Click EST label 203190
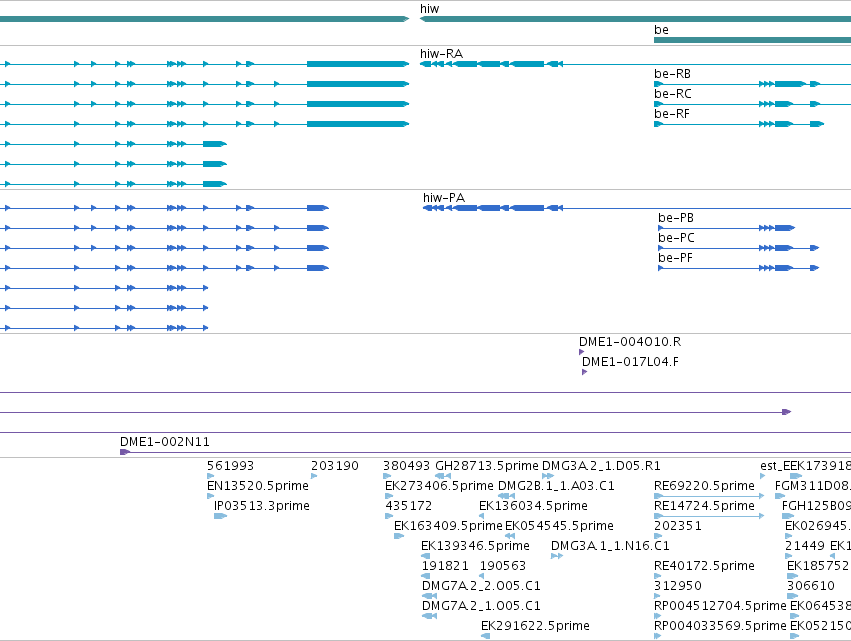Viewport: 851px width, 641px height. coord(334,466)
